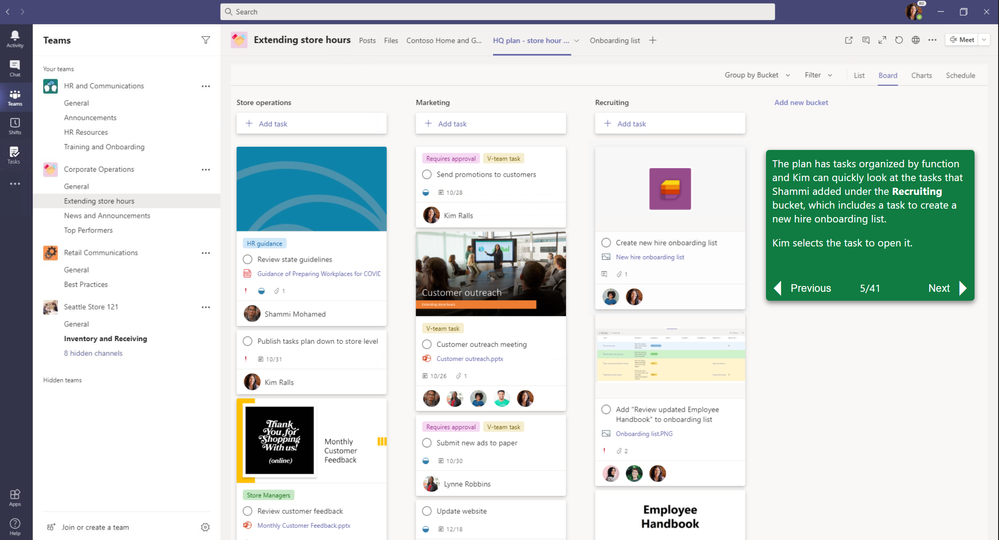
Task: Switch to the Charts view tab
Action: pos(921,75)
